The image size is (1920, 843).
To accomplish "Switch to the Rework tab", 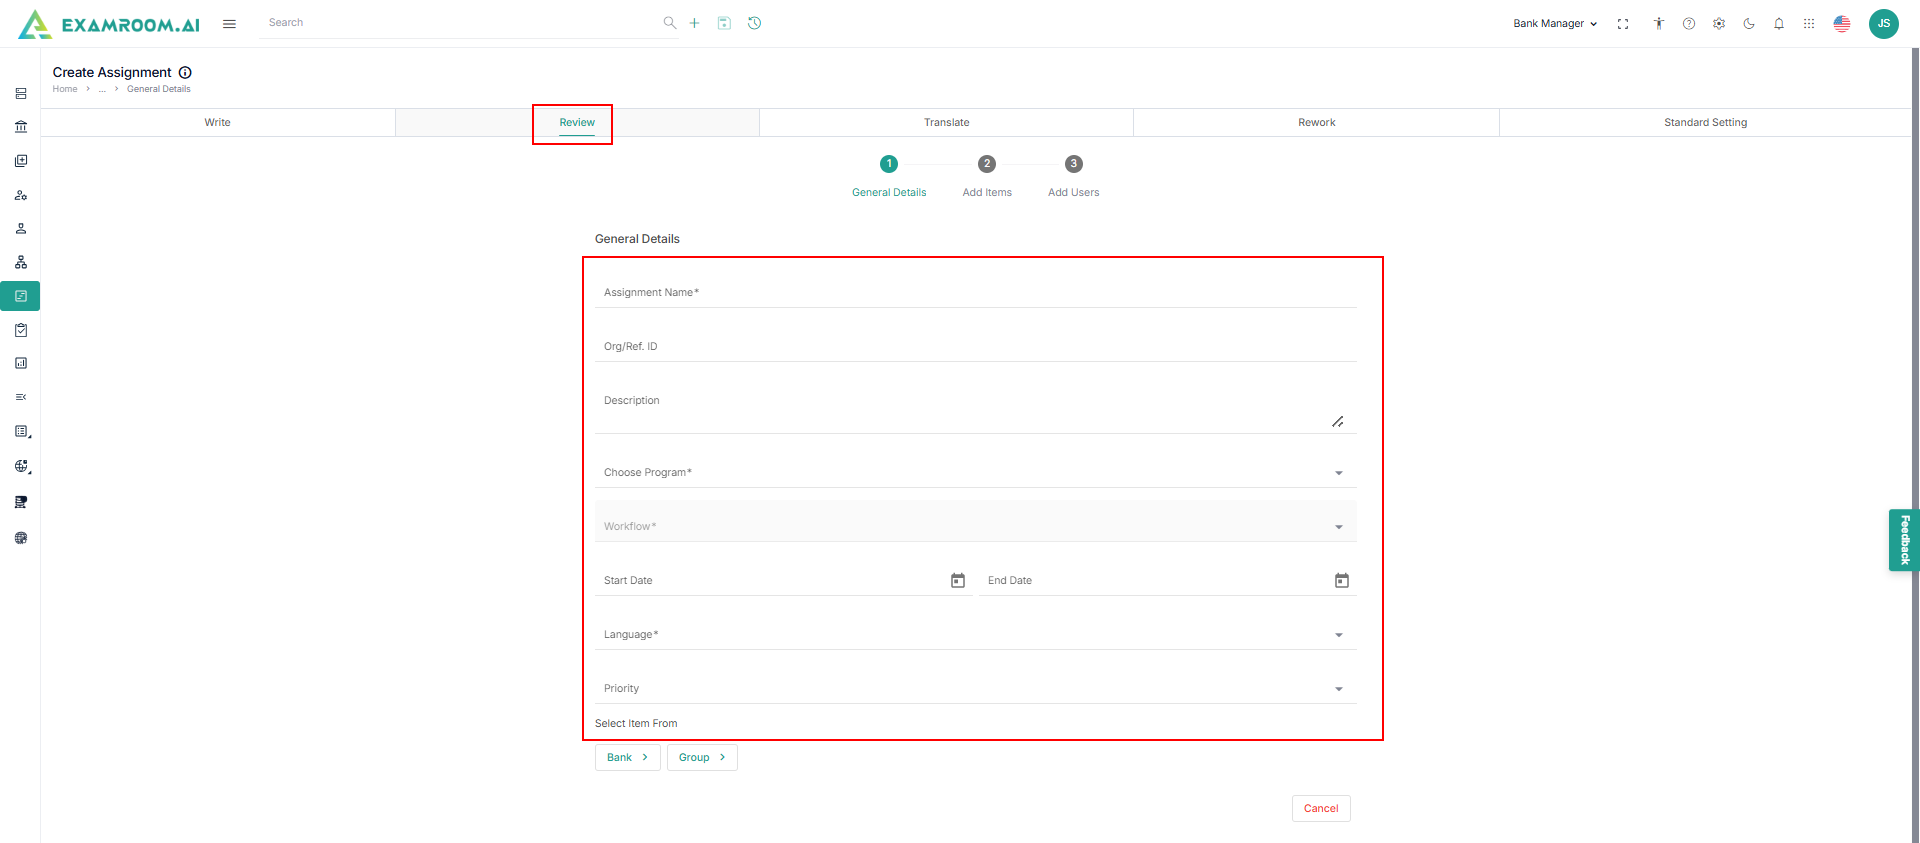I will [x=1316, y=122].
